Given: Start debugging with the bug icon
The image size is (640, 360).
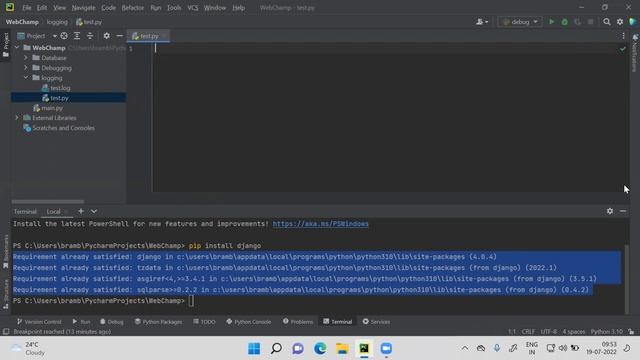Looking at the screenshot, I should [x=564, y=22].
